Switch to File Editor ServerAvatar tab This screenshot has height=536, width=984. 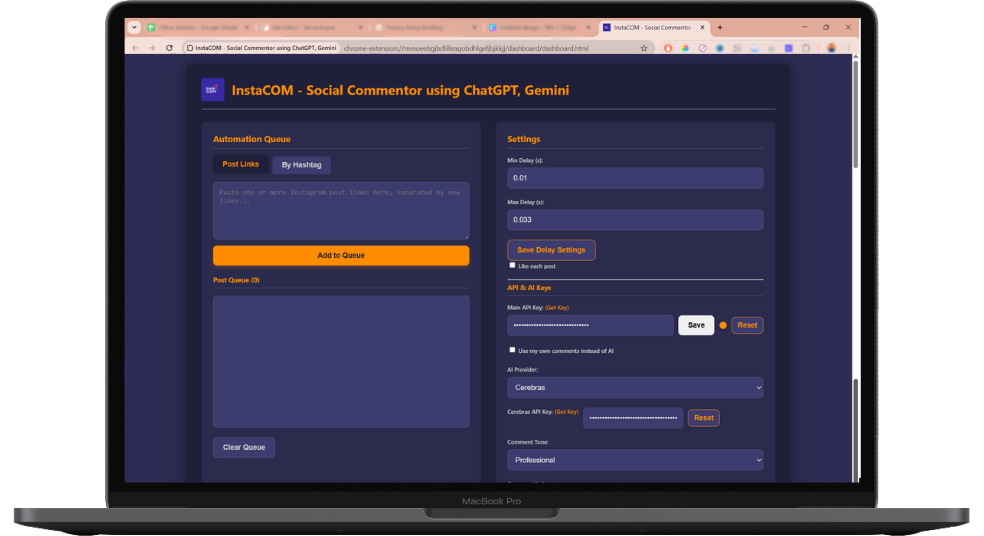[312, 28]
